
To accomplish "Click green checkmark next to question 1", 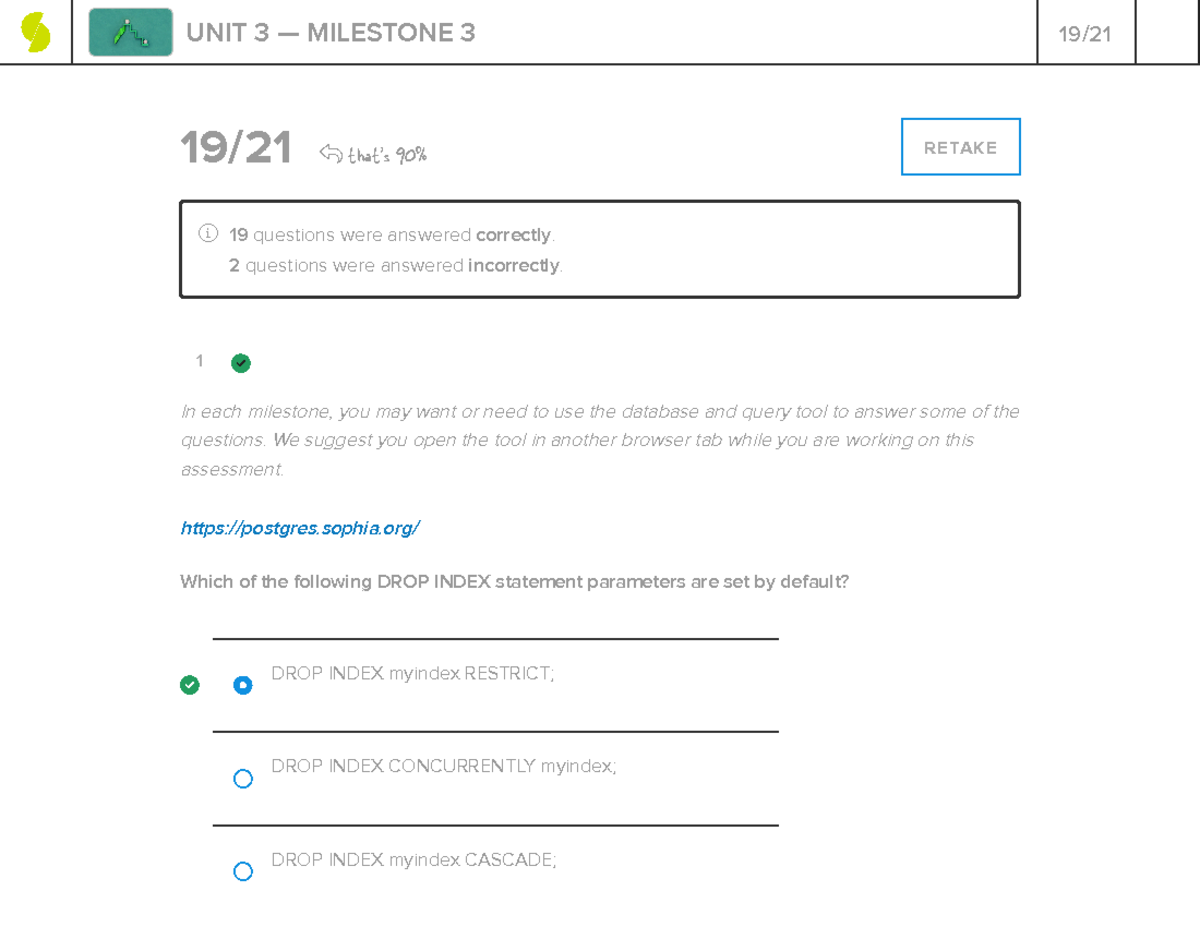I will pyautogui.click(x=241, y=363).
